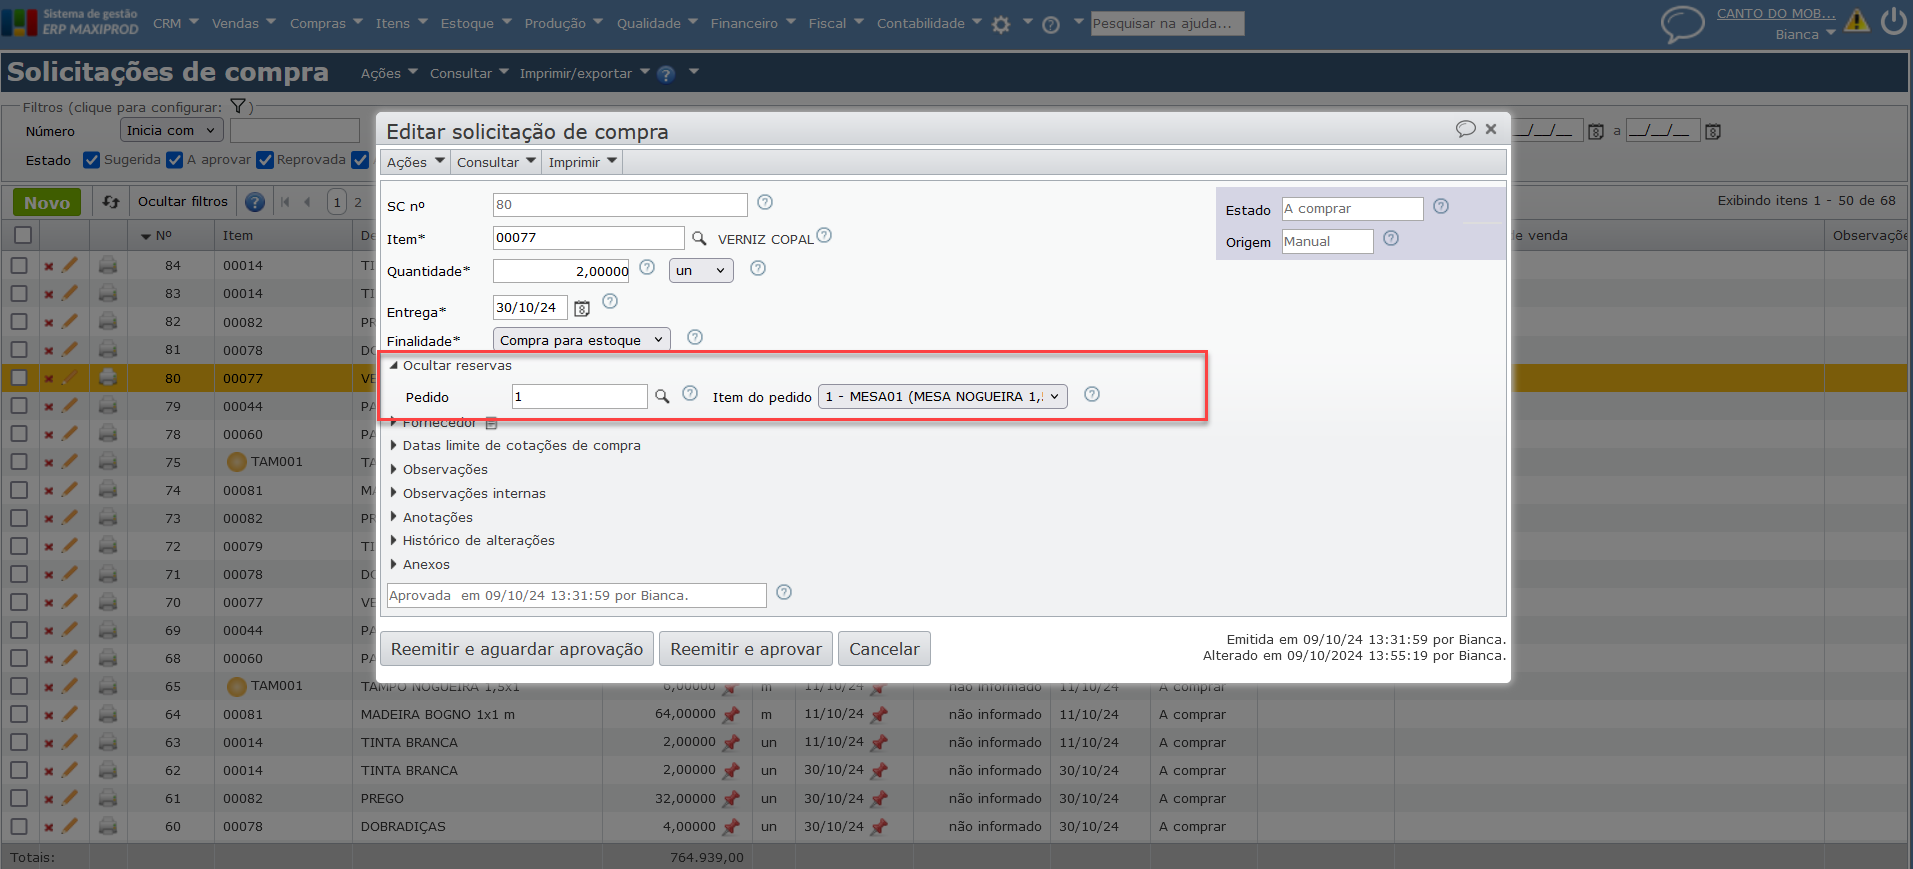Open Item do pedido dropdown
The width and height of the screenshot is (1913, 869).
point(943,396)
